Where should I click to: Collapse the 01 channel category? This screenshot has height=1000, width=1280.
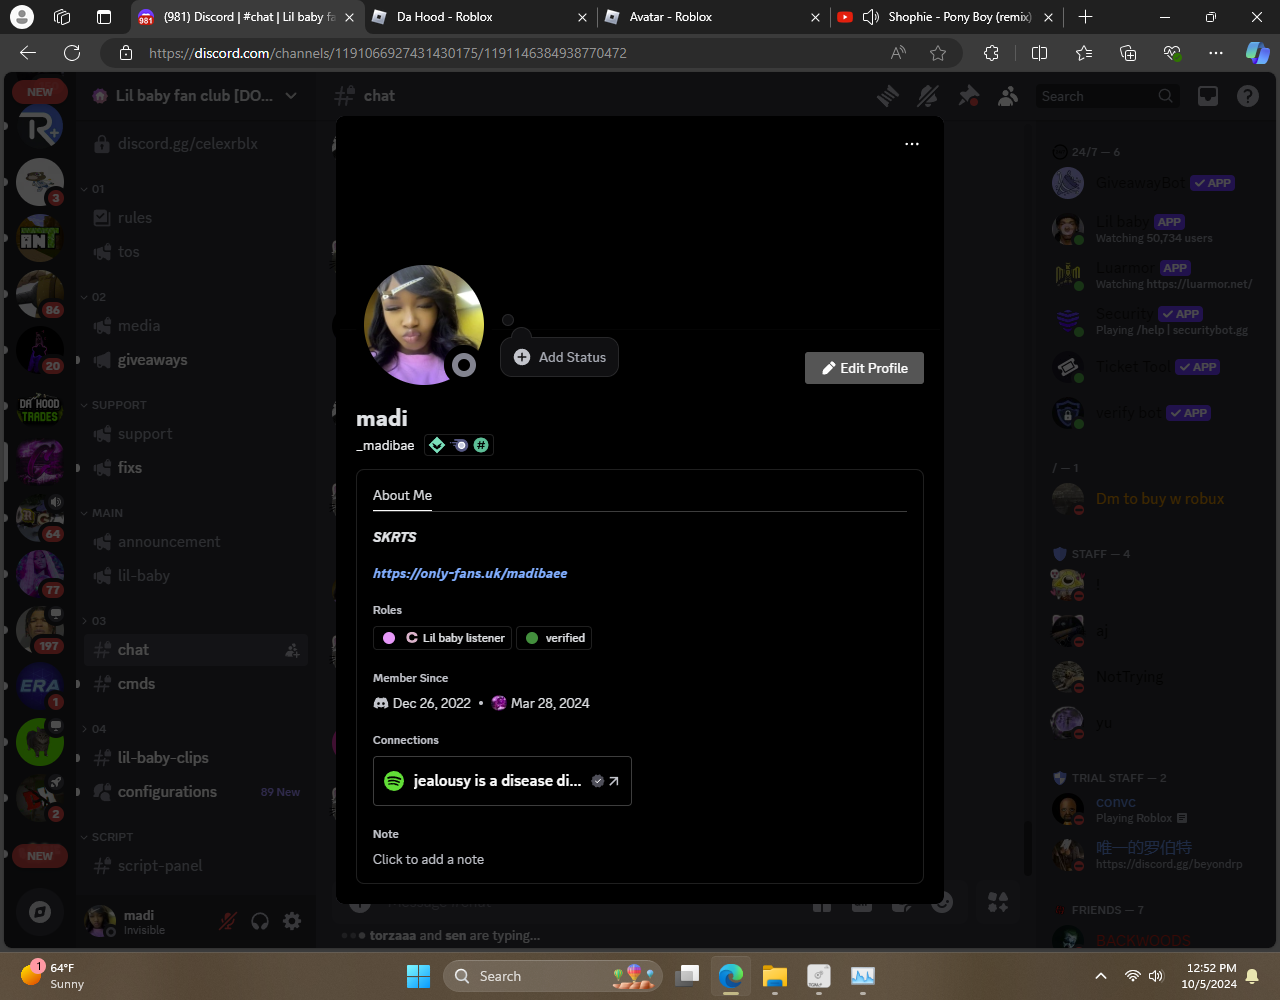pos(92,189)
